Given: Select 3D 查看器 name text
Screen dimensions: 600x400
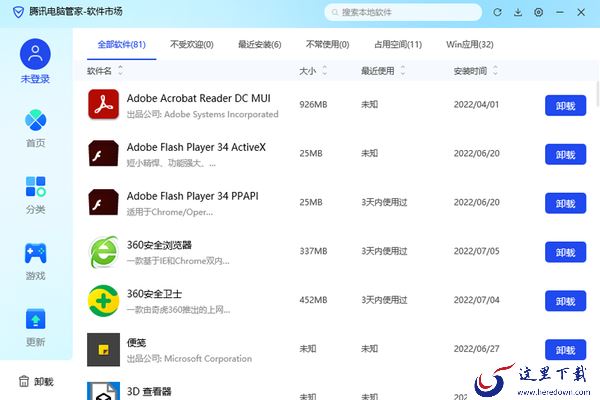Looking at the screenshot, I should [149, 392].
